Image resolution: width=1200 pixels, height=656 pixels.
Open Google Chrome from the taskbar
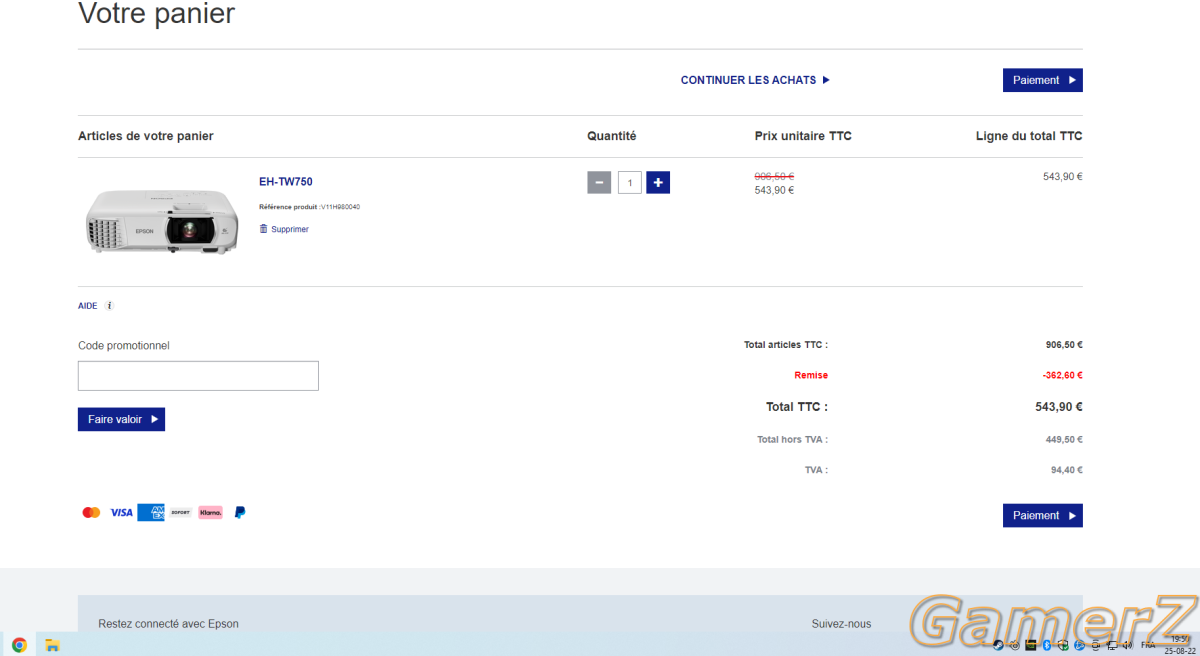point(19,644)
